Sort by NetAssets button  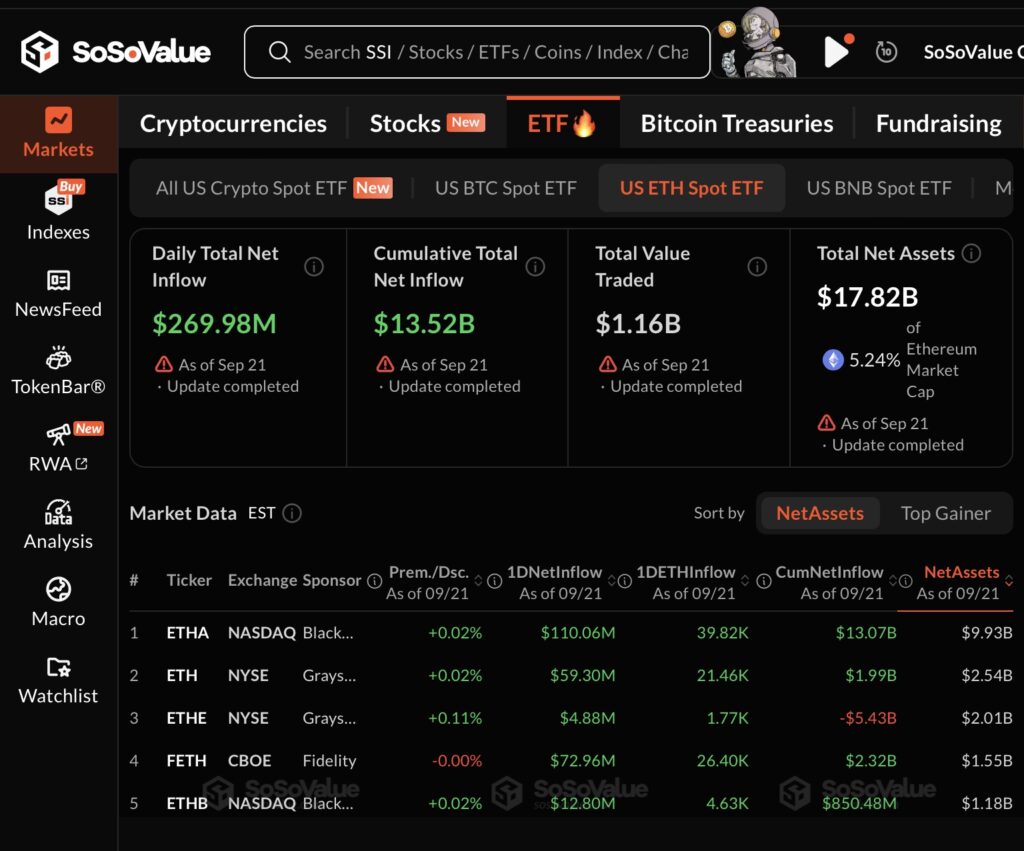pyautogui.click(x=820, y=513)
